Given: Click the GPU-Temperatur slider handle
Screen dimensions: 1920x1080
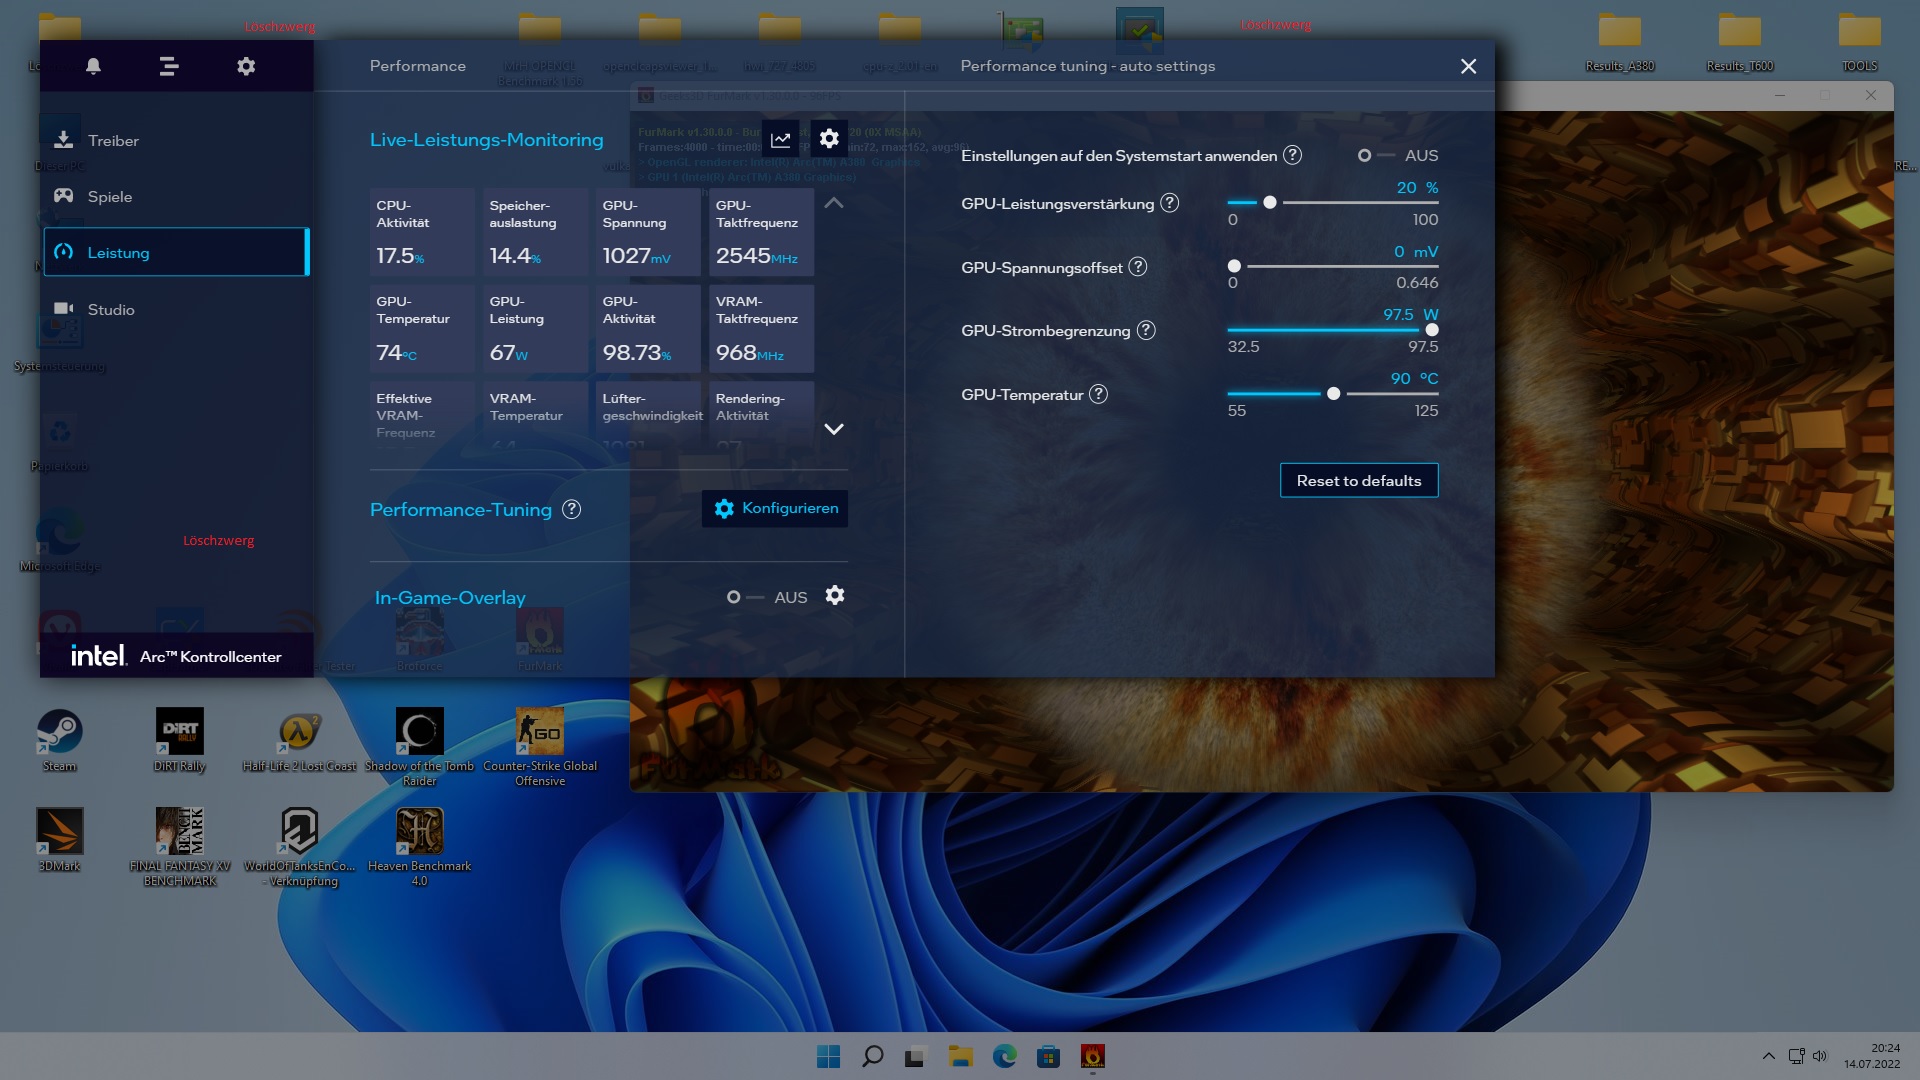Looking at the screenshot, I should (1333, 394).
